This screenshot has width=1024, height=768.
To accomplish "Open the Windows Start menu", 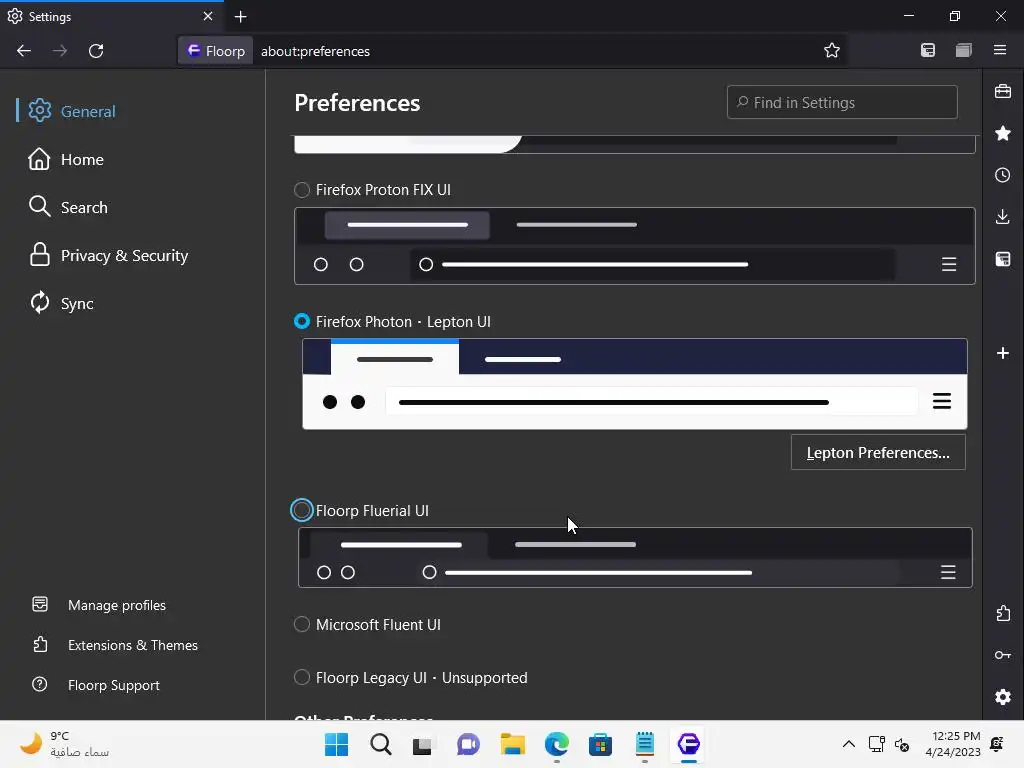I will pyautogui.click(x=336, y=744).
